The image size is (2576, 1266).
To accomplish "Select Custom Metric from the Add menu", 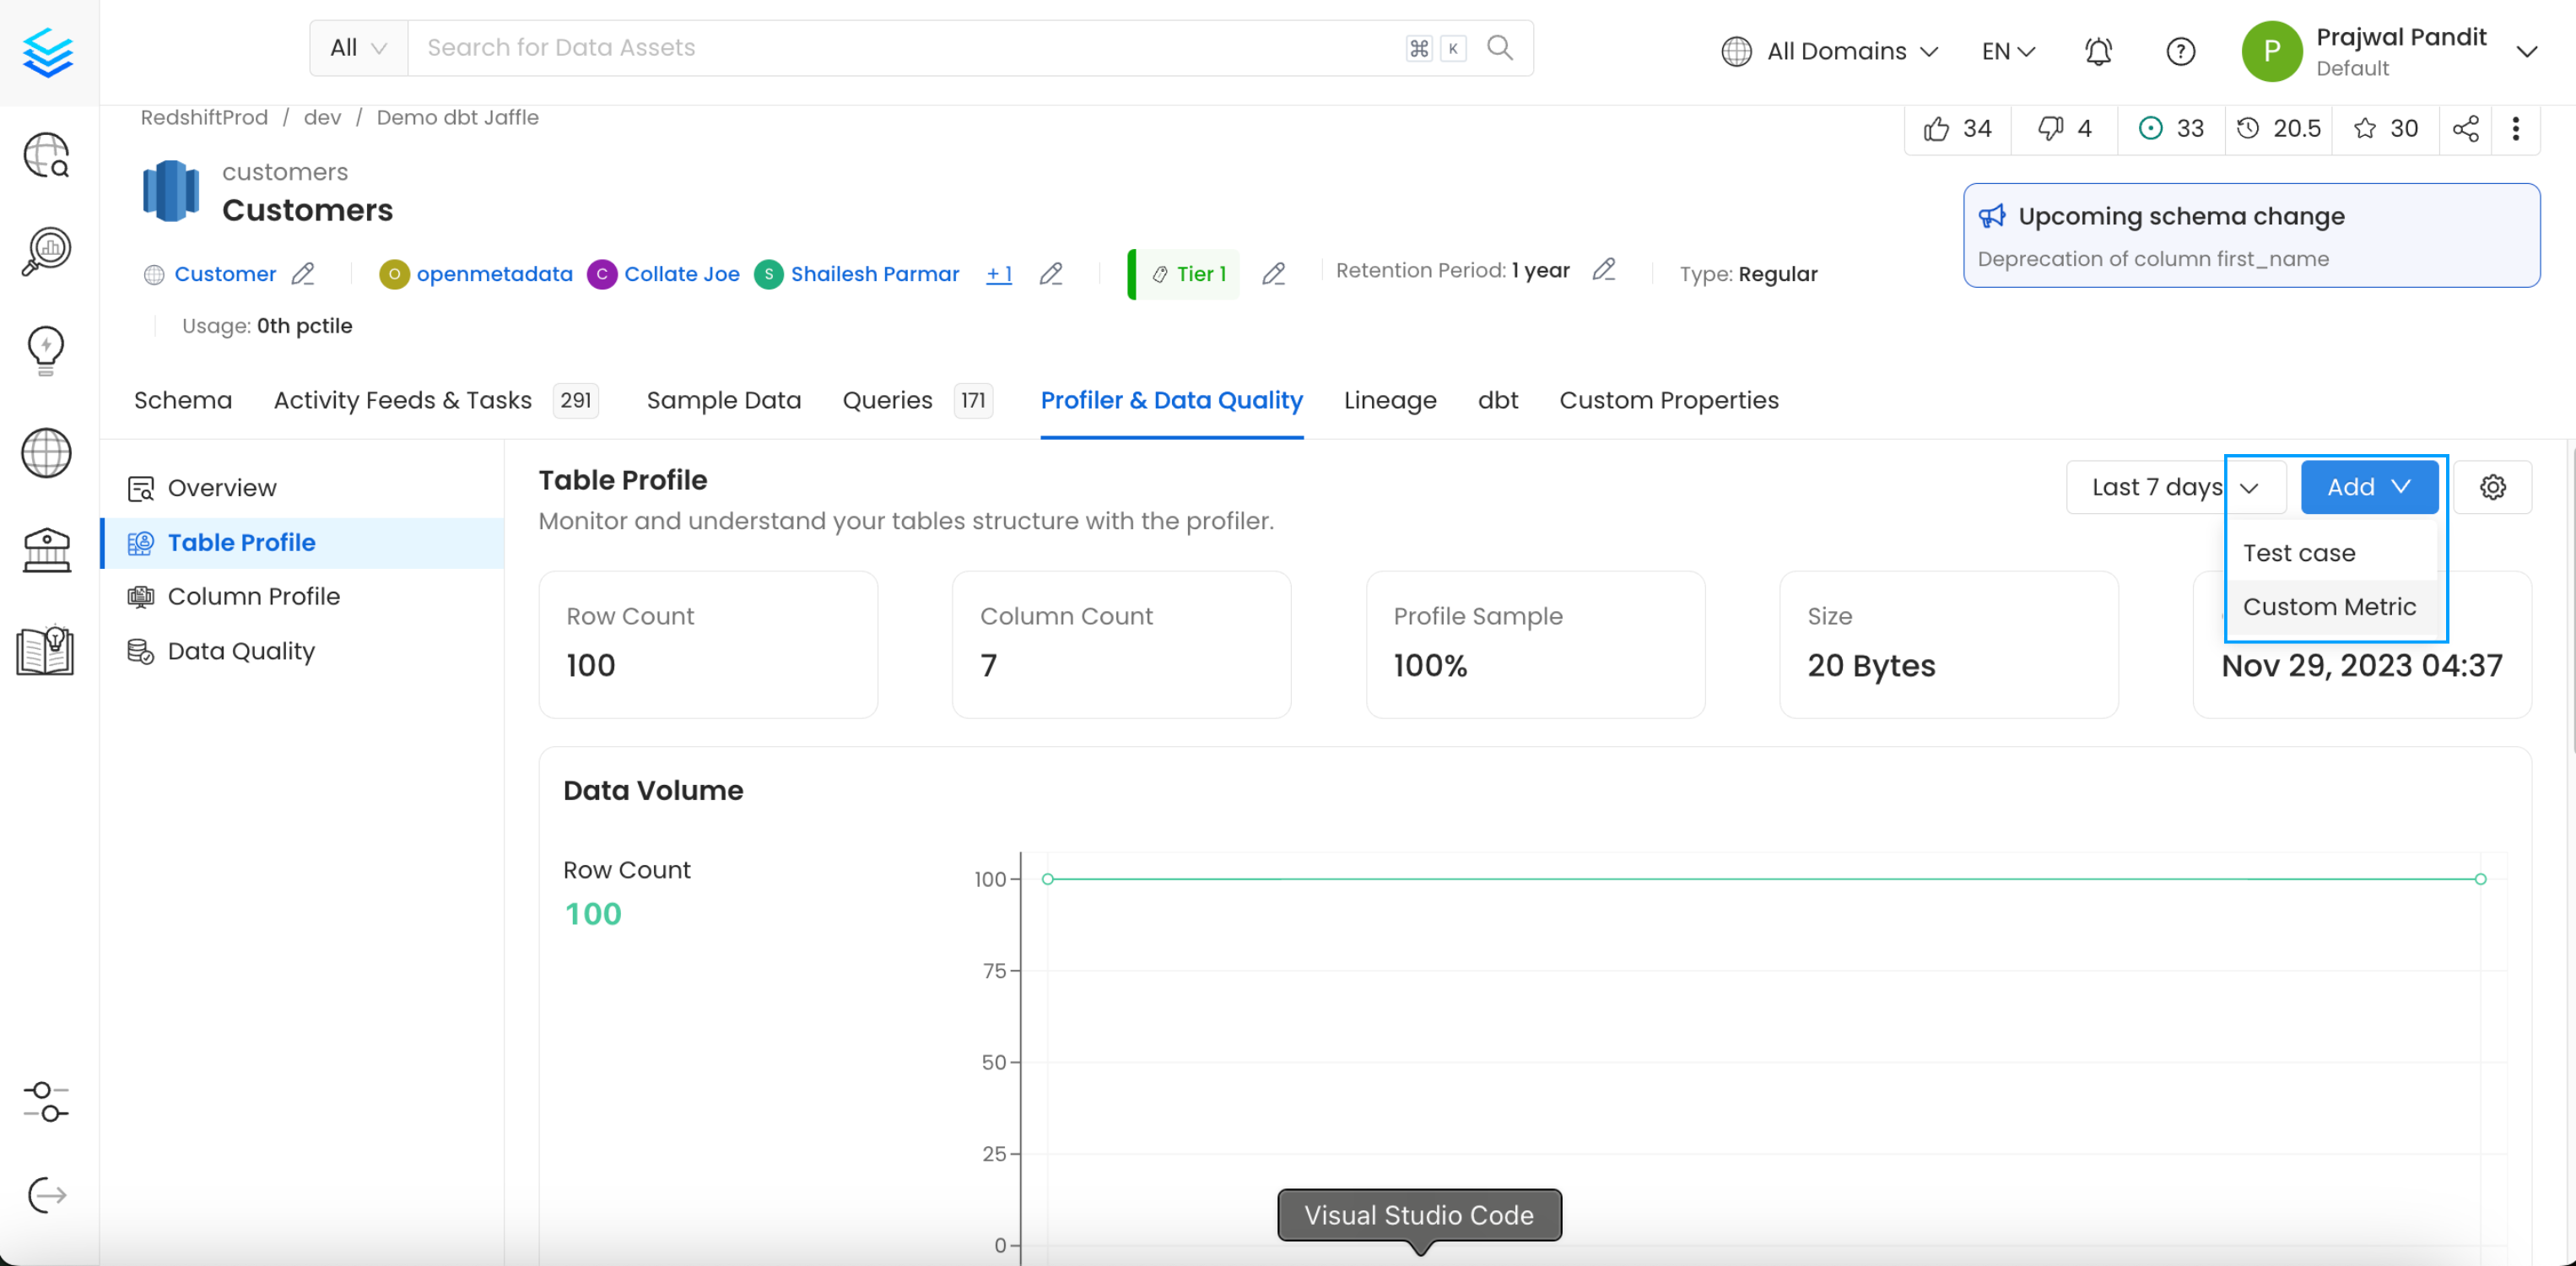I will tap(2330, 606).
